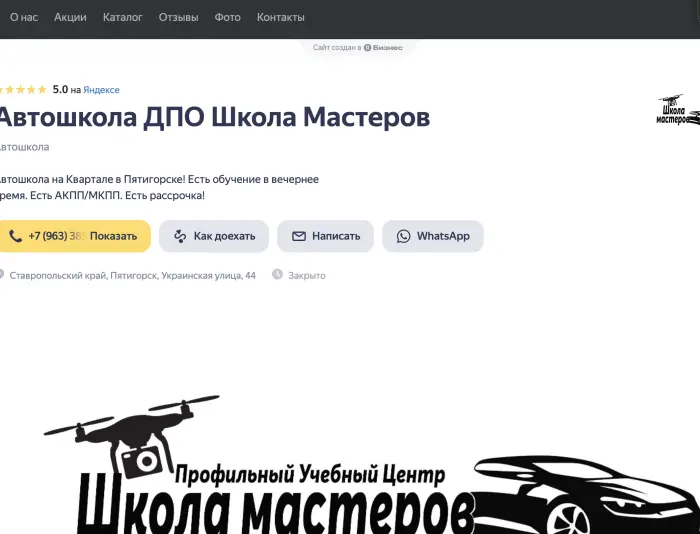Open the Яндексе rating link
This screenshot has width=700, height=534.
click(x=101, y=90)
